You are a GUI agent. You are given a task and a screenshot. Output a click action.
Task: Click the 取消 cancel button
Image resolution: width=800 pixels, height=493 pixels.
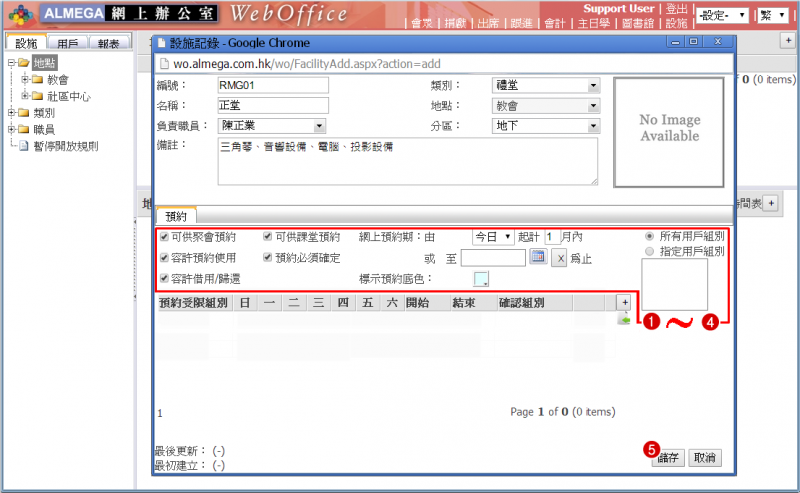(704, 458)
